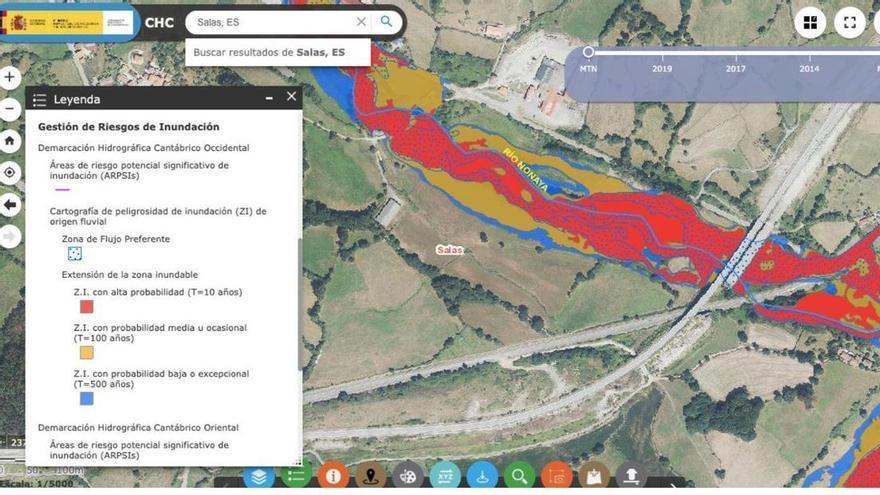The image size is (880, 495).
Task: Go back to previous map extent
Action: [10, 205]
